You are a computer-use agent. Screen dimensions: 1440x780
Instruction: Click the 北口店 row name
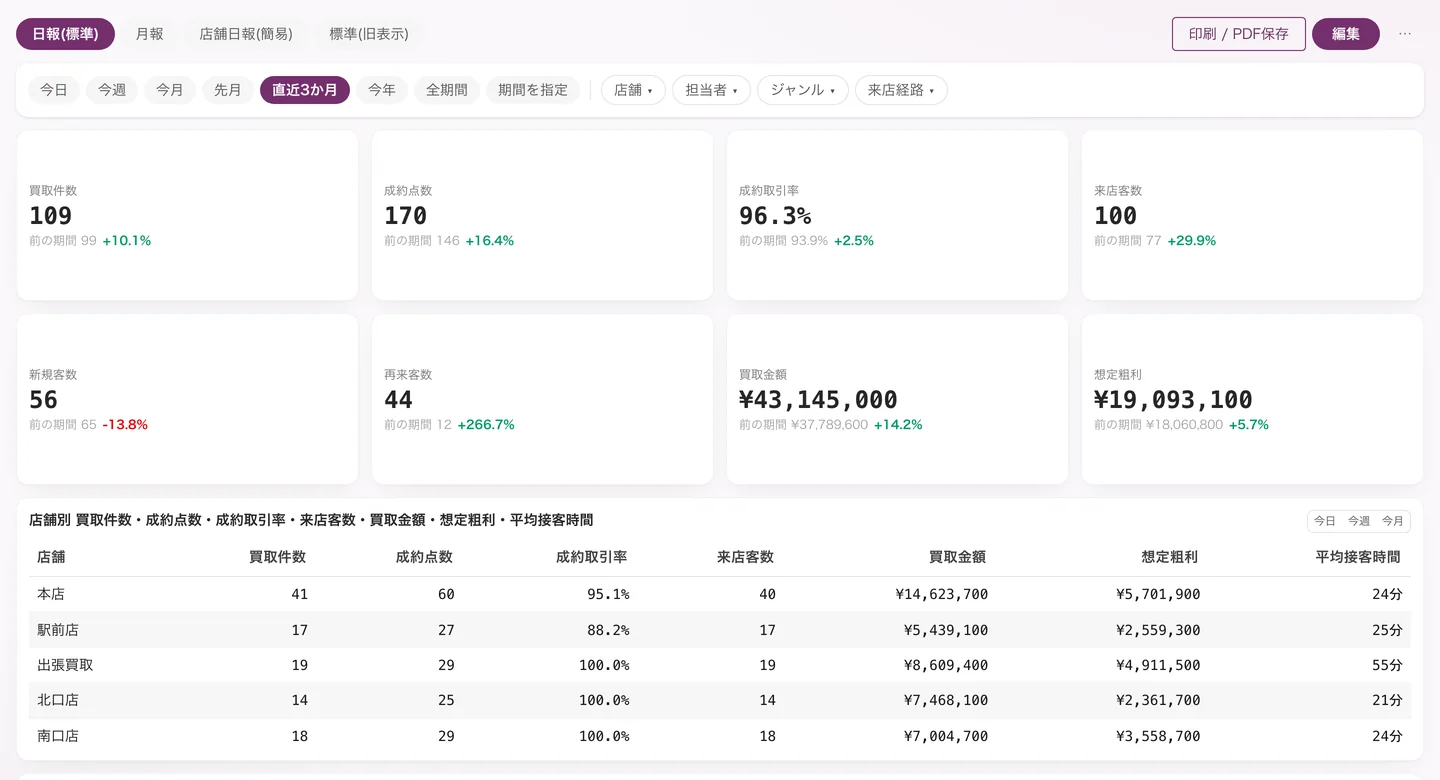[x=58, y=700]
